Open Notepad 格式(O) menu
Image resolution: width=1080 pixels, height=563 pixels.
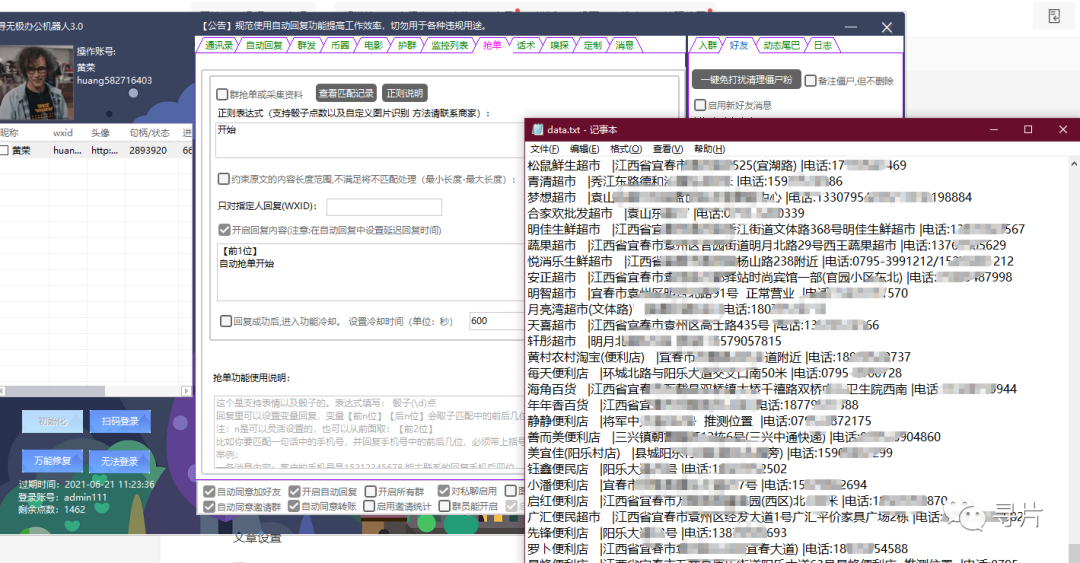click(x=625, y=149)
